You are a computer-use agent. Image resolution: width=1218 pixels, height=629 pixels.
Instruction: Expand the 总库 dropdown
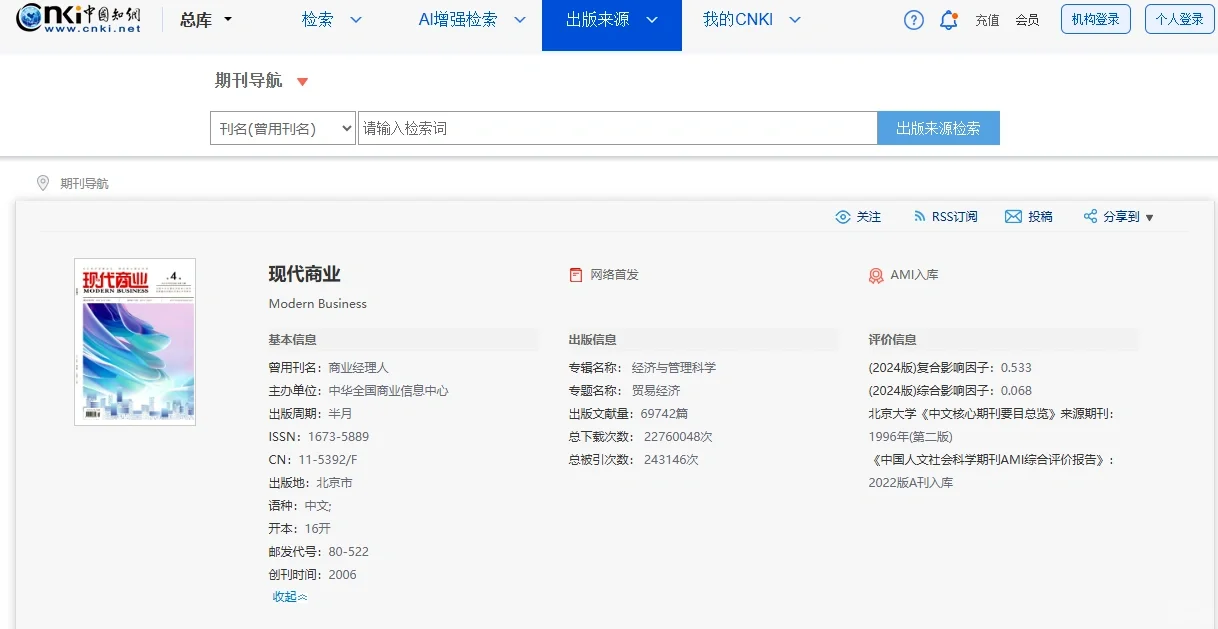click(206, 20)
